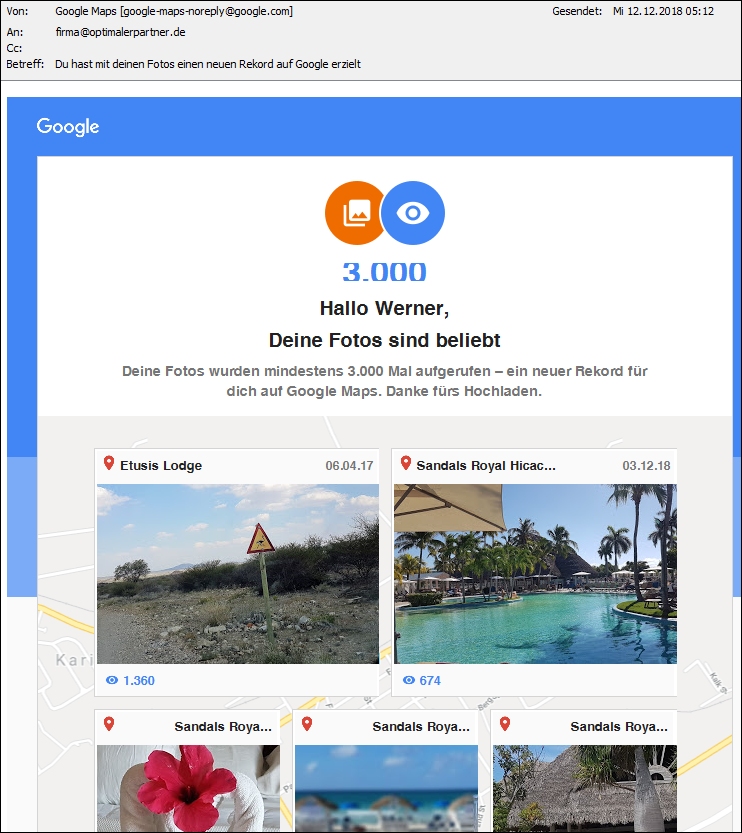Click the orange photo gallery icon
Image resolution: width=742 pixels, height=833 pixels.
[x=354, y=213]
